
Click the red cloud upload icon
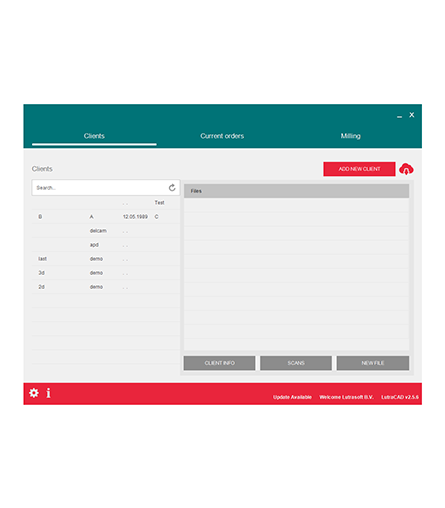[x=406, y=169]
